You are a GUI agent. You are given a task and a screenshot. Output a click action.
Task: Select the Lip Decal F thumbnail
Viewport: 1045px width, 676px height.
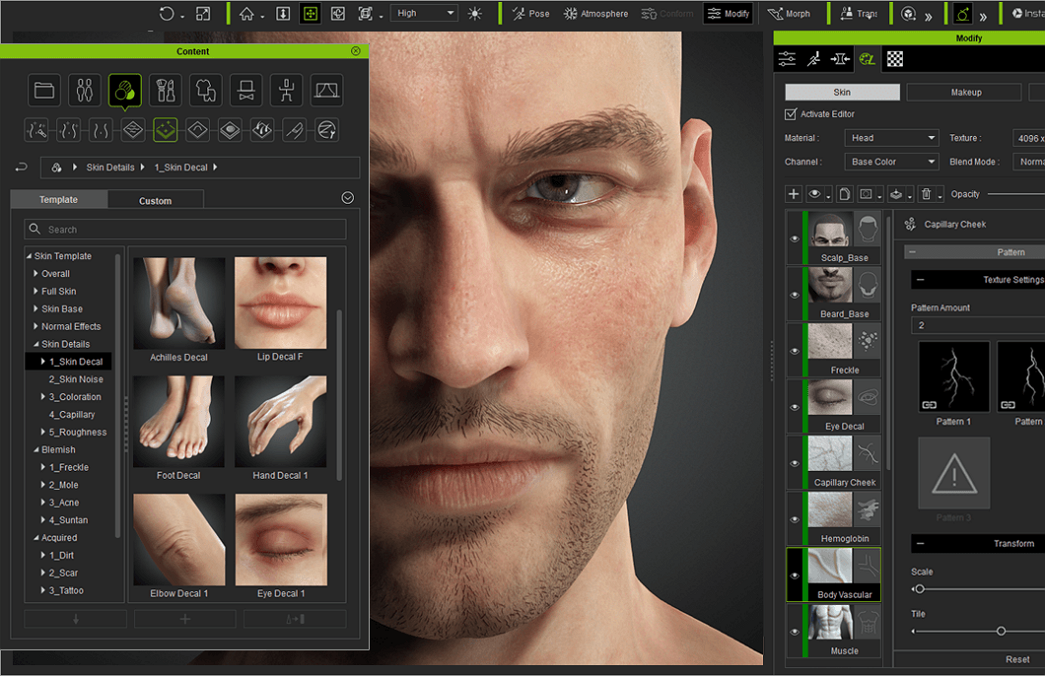(x=281, y=303)
